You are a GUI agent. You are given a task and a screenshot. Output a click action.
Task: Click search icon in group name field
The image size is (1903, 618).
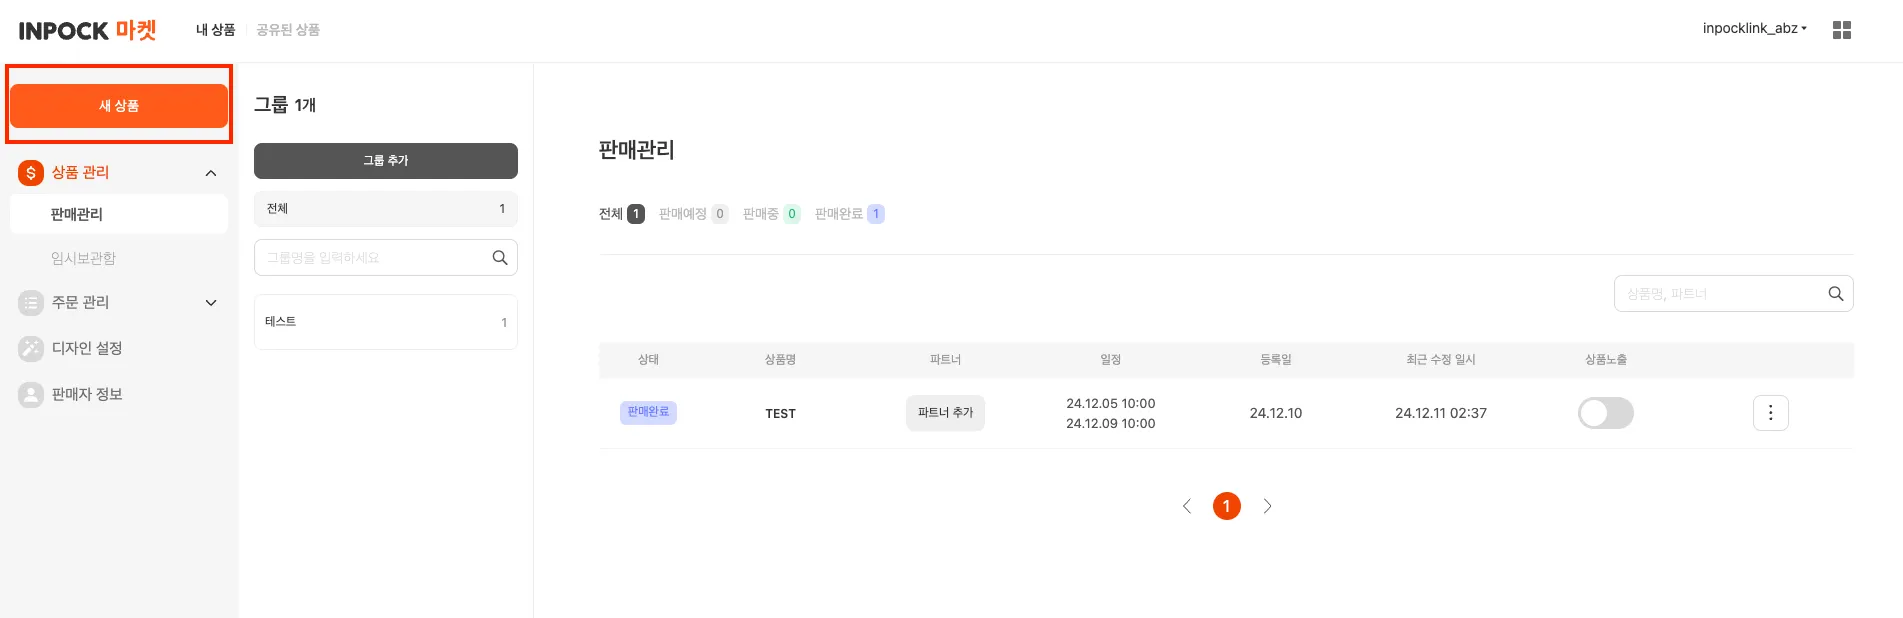pos(500,258)
